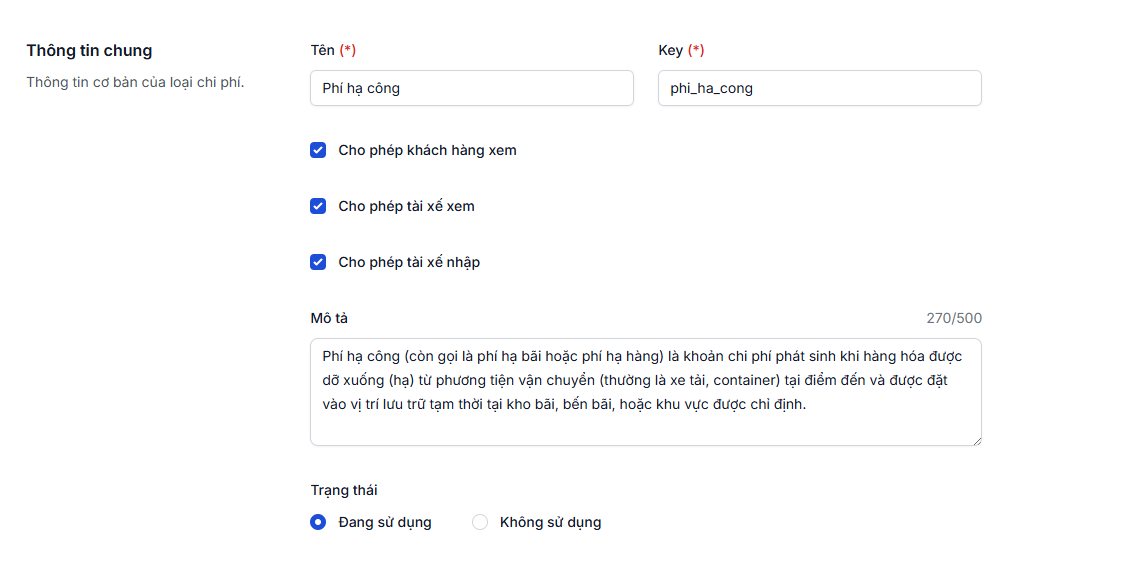This screenshot has width=1138, height=578.
Task: Click the "270/500" character counter
Action: coord(955,317)
